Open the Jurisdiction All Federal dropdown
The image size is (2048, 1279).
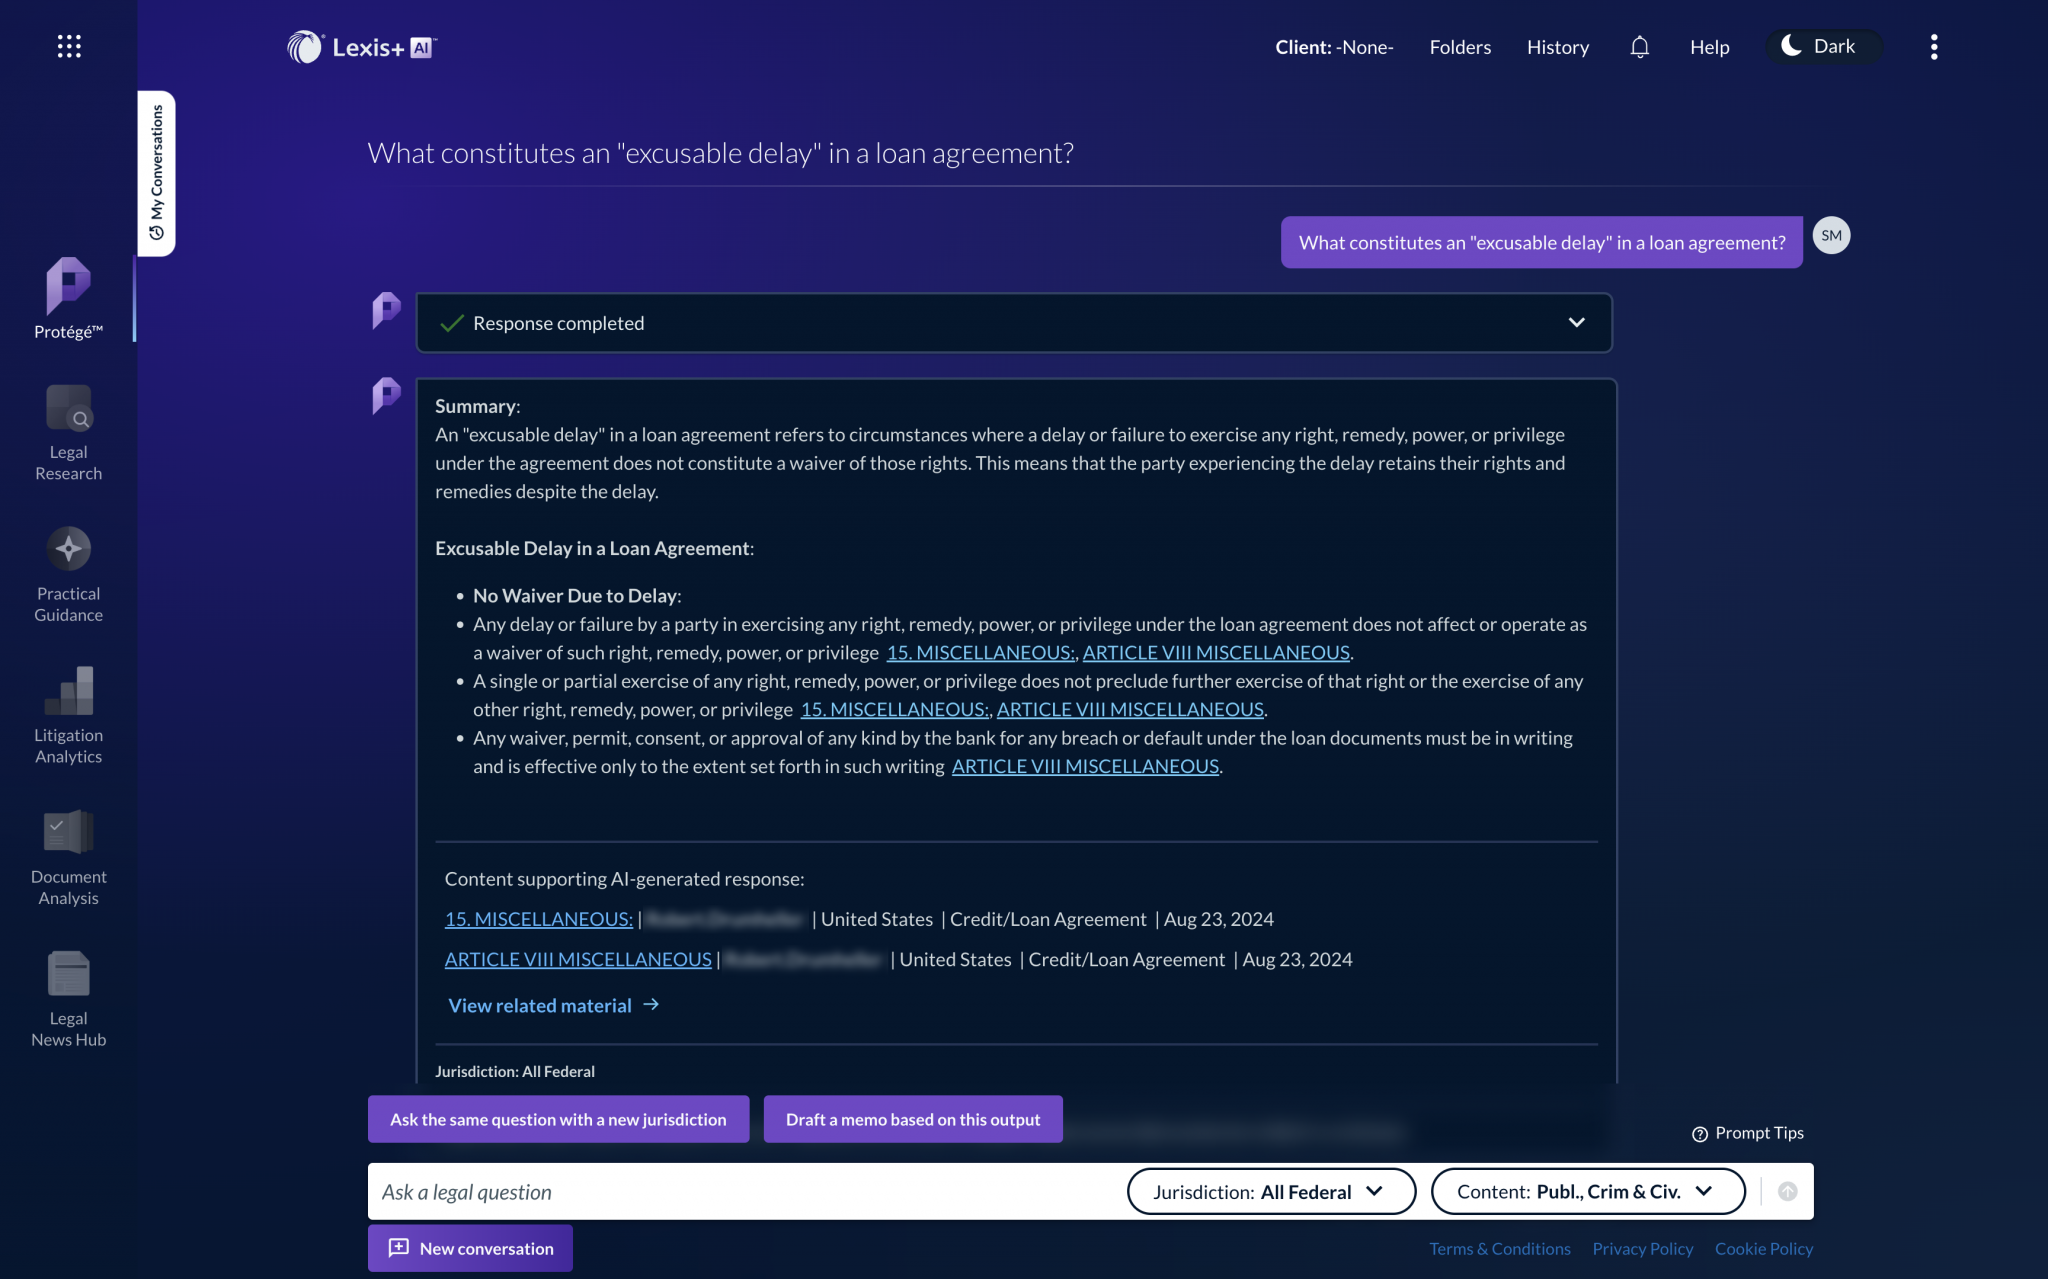pyautogui.click(x=1270, y=1191)
